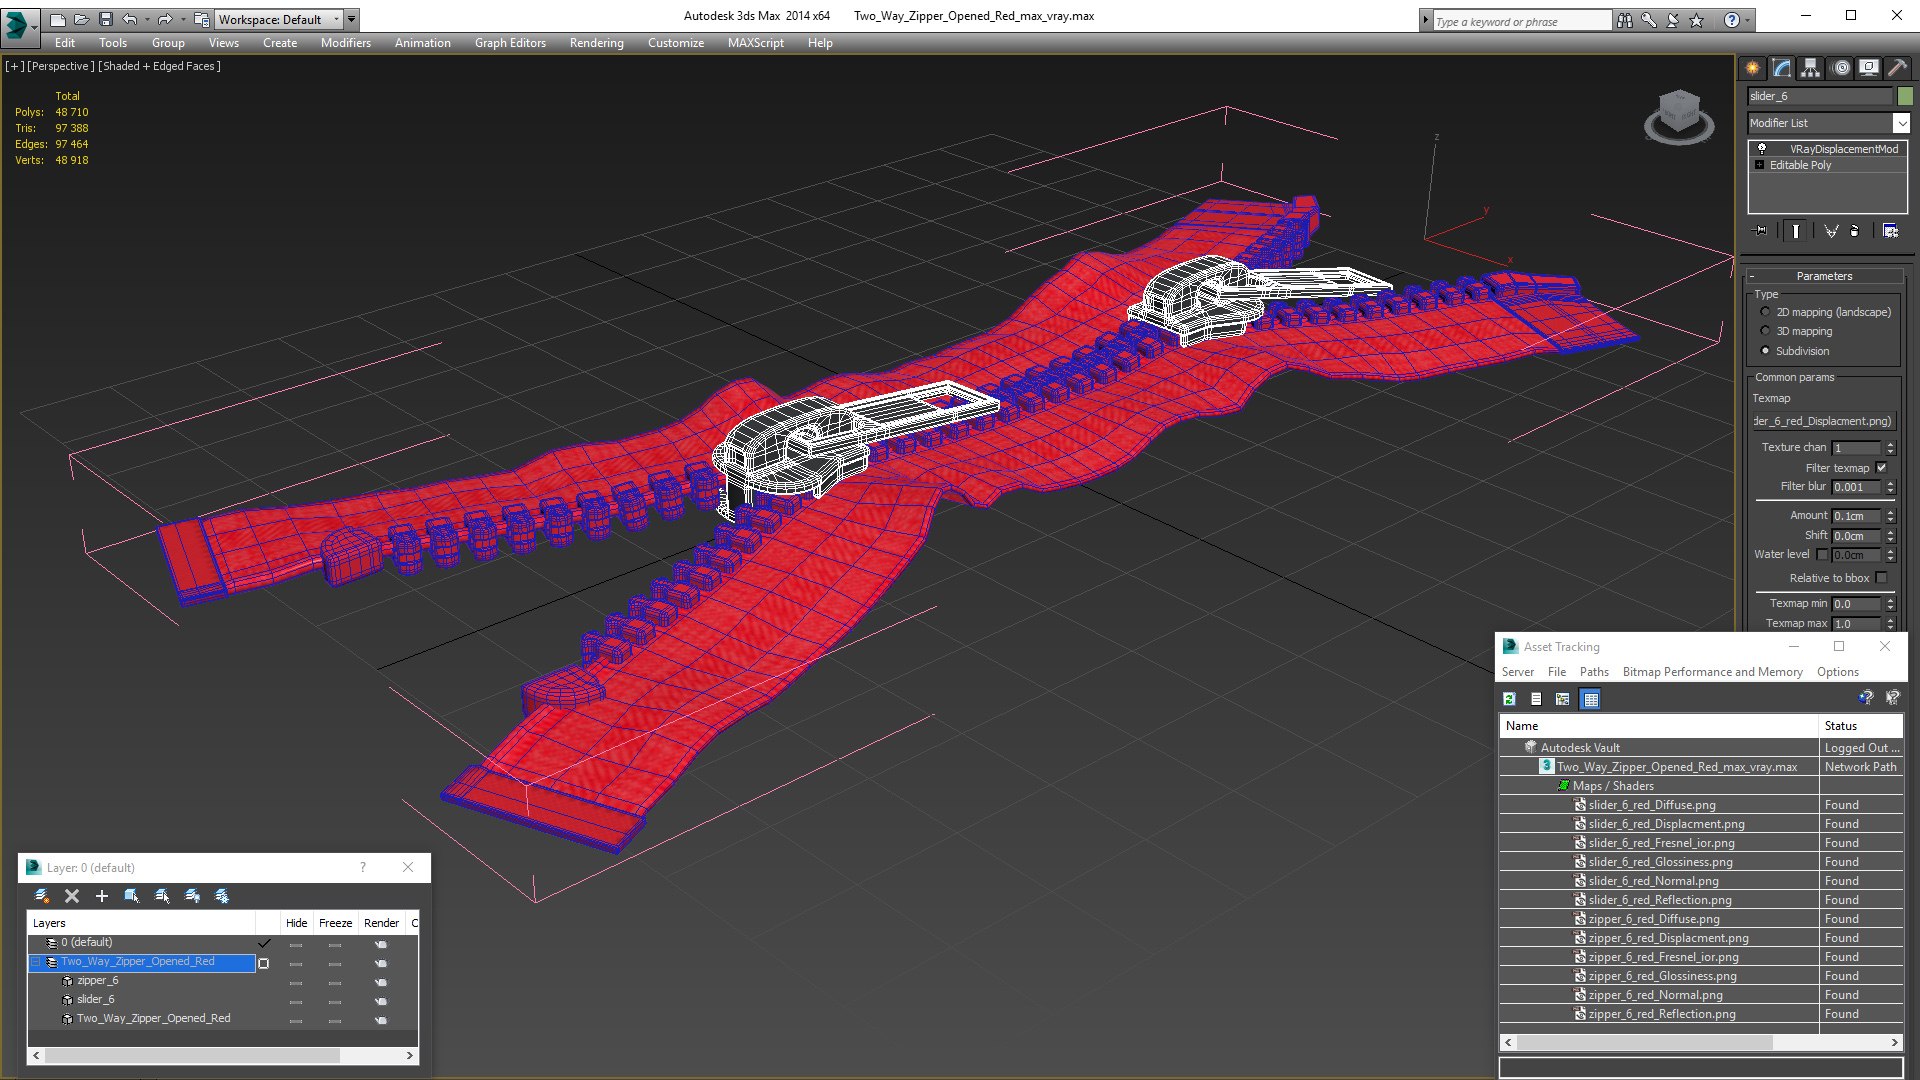
Task: Delete highlighted layer with X icon
Action: click(72, 896)
